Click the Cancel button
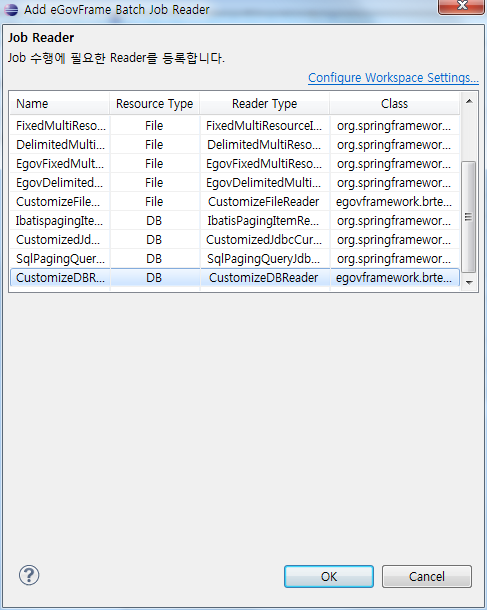The image size is (487, 610). (427, 576)
